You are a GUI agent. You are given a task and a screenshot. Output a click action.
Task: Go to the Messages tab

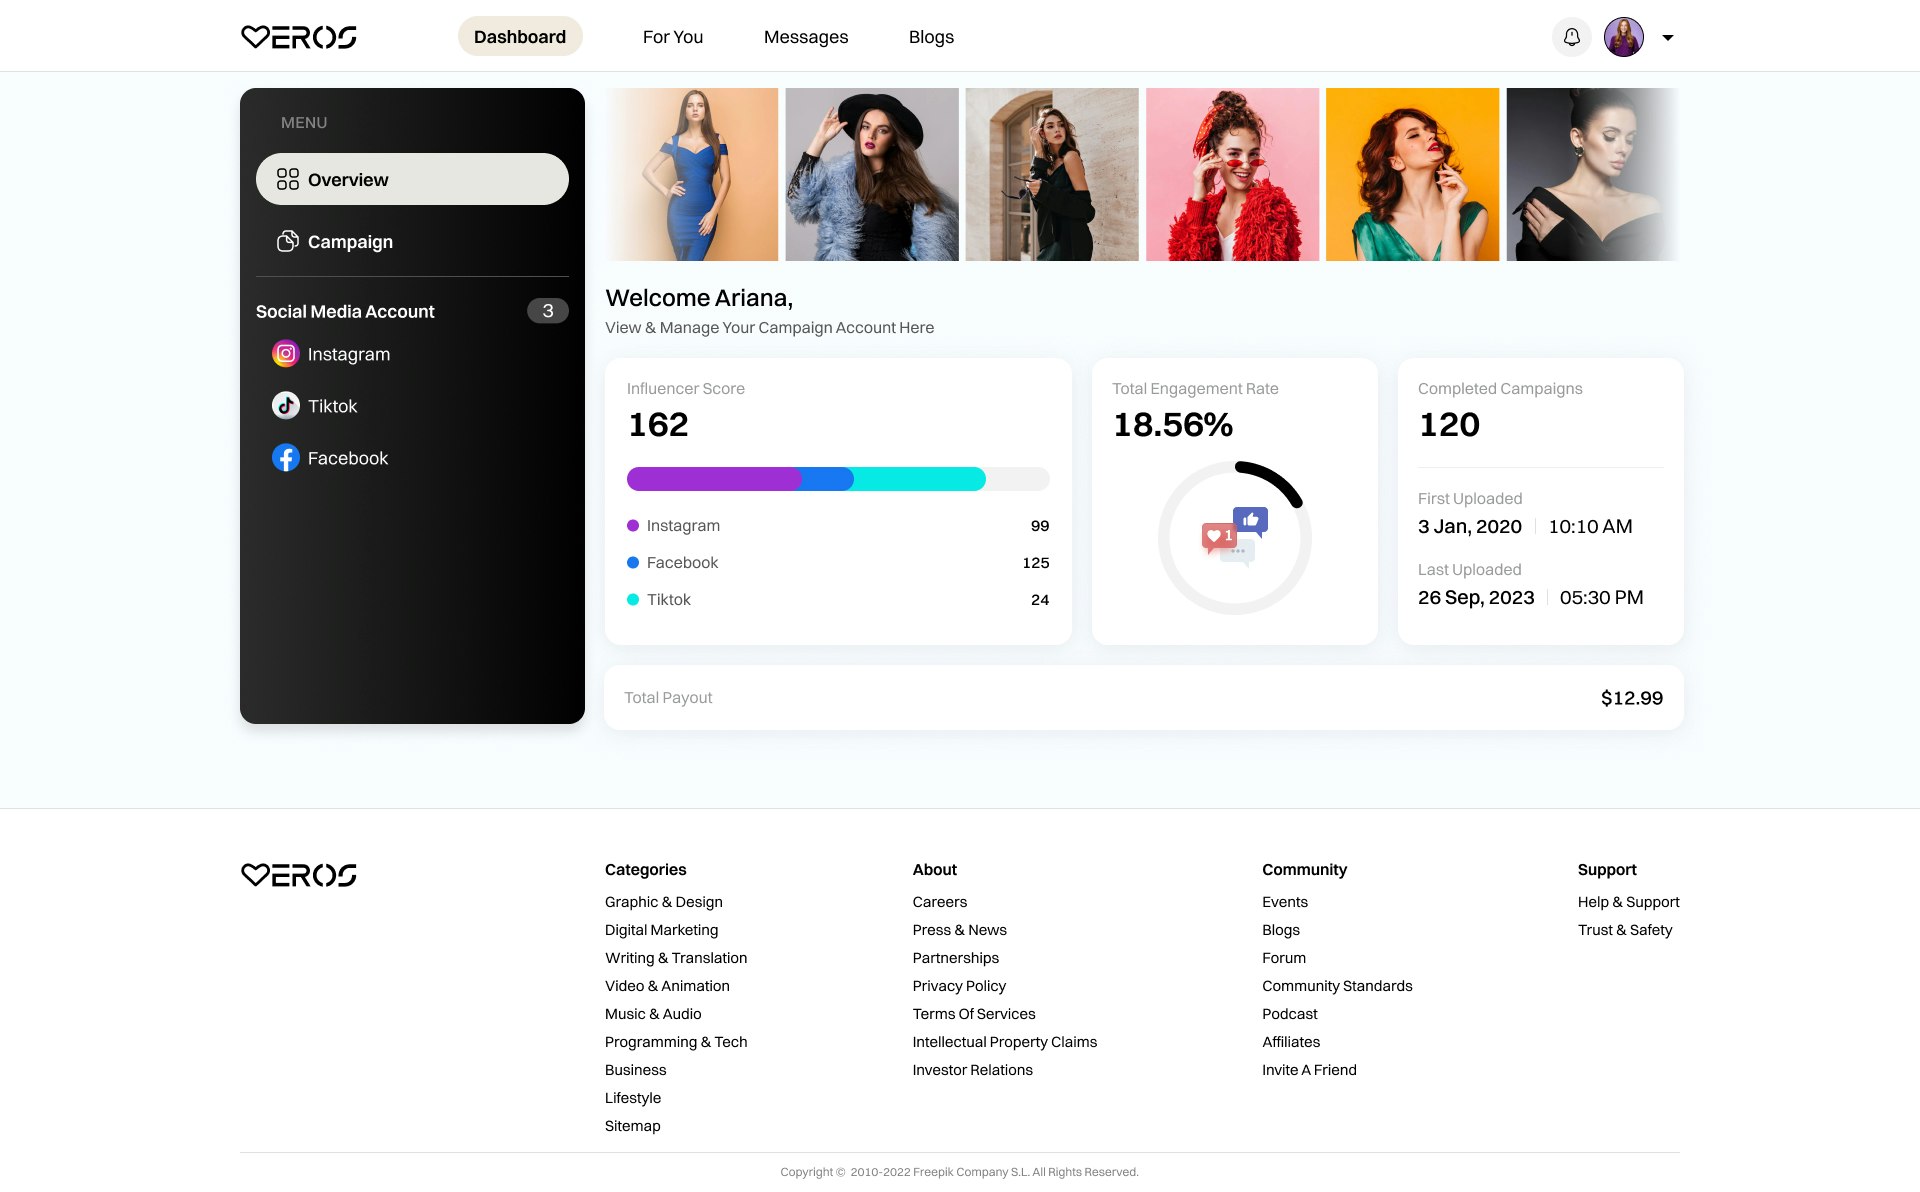[805, 37]
